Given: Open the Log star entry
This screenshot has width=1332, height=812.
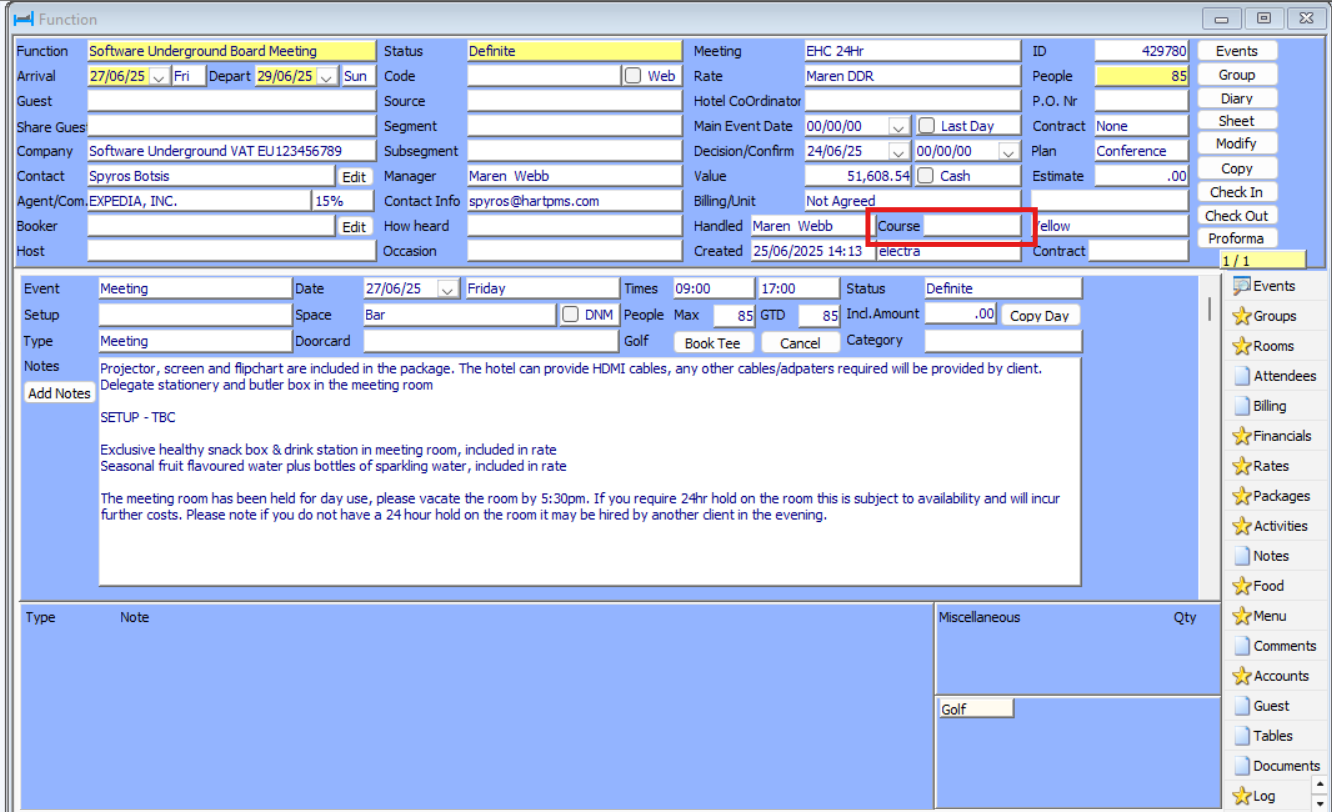Looking at the screenshot, I should 1254,796.
